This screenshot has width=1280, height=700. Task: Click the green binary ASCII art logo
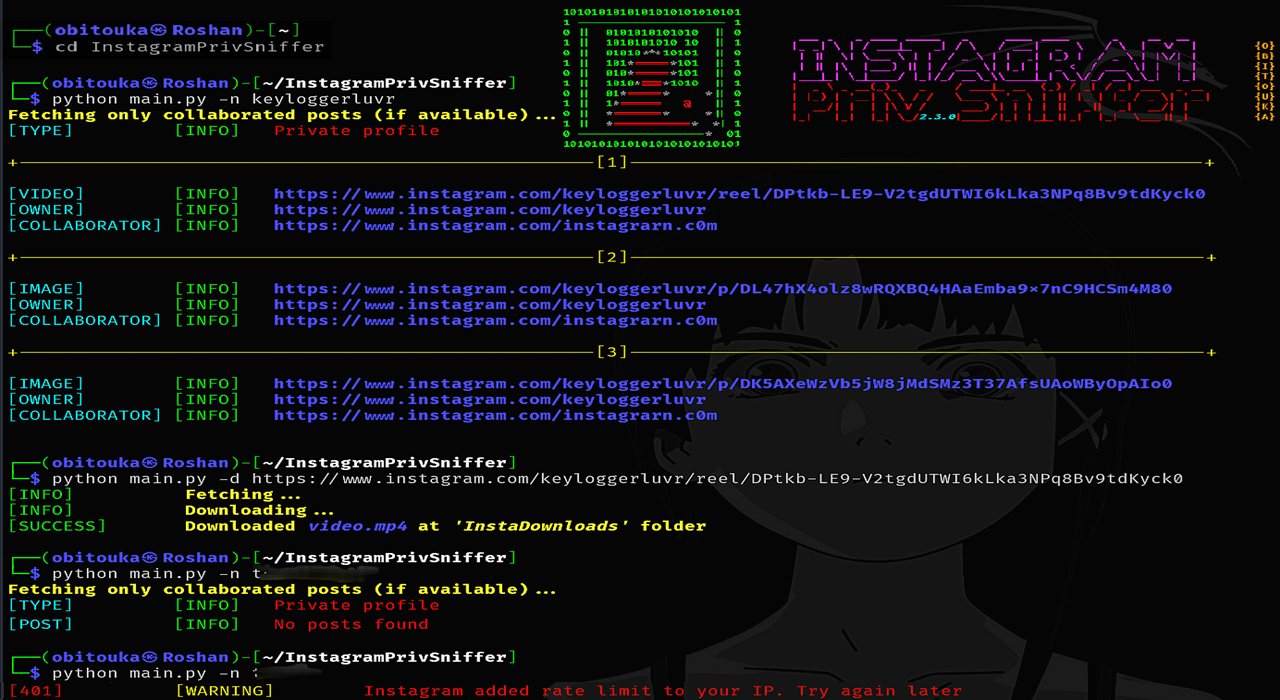652,77
